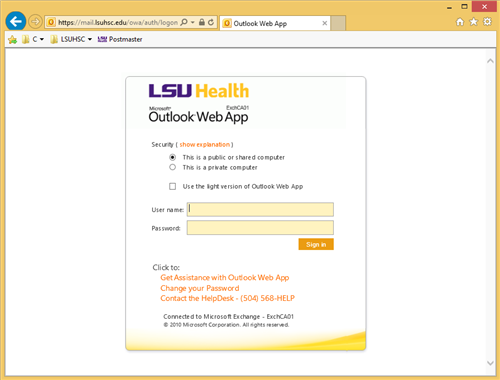This screenshot has height=380, width=500.
Task: Click the LSU Health logo
Action: click(199, 91)
